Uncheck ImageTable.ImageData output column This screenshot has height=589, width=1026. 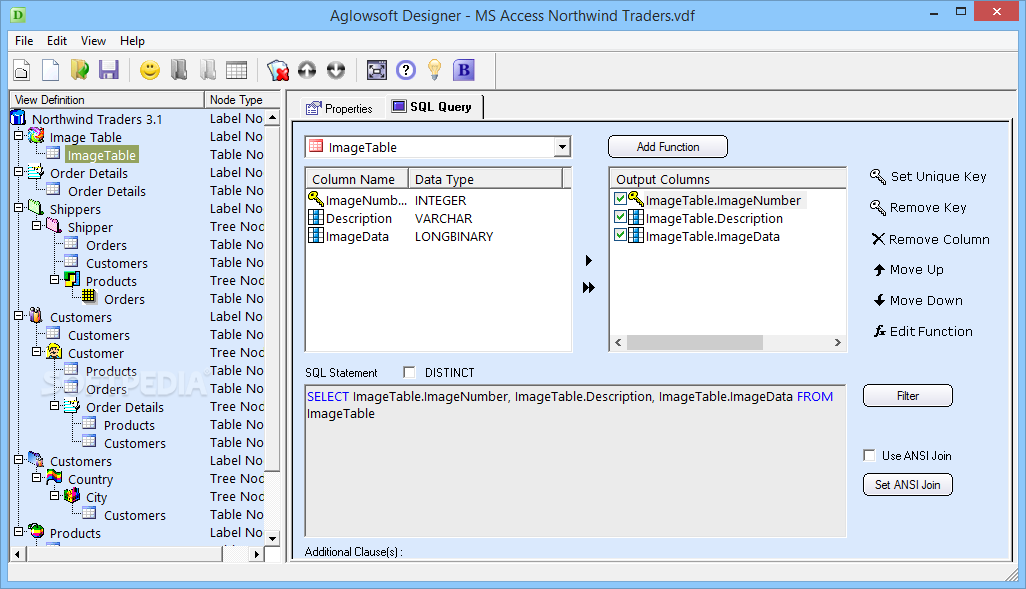click(620, 234)
